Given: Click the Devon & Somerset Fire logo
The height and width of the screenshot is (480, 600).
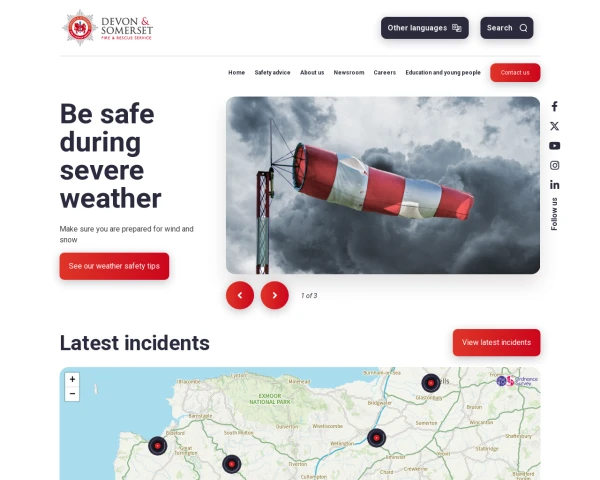Looking at the screenshot, I should pyautogui.click(x=108, y=28).
